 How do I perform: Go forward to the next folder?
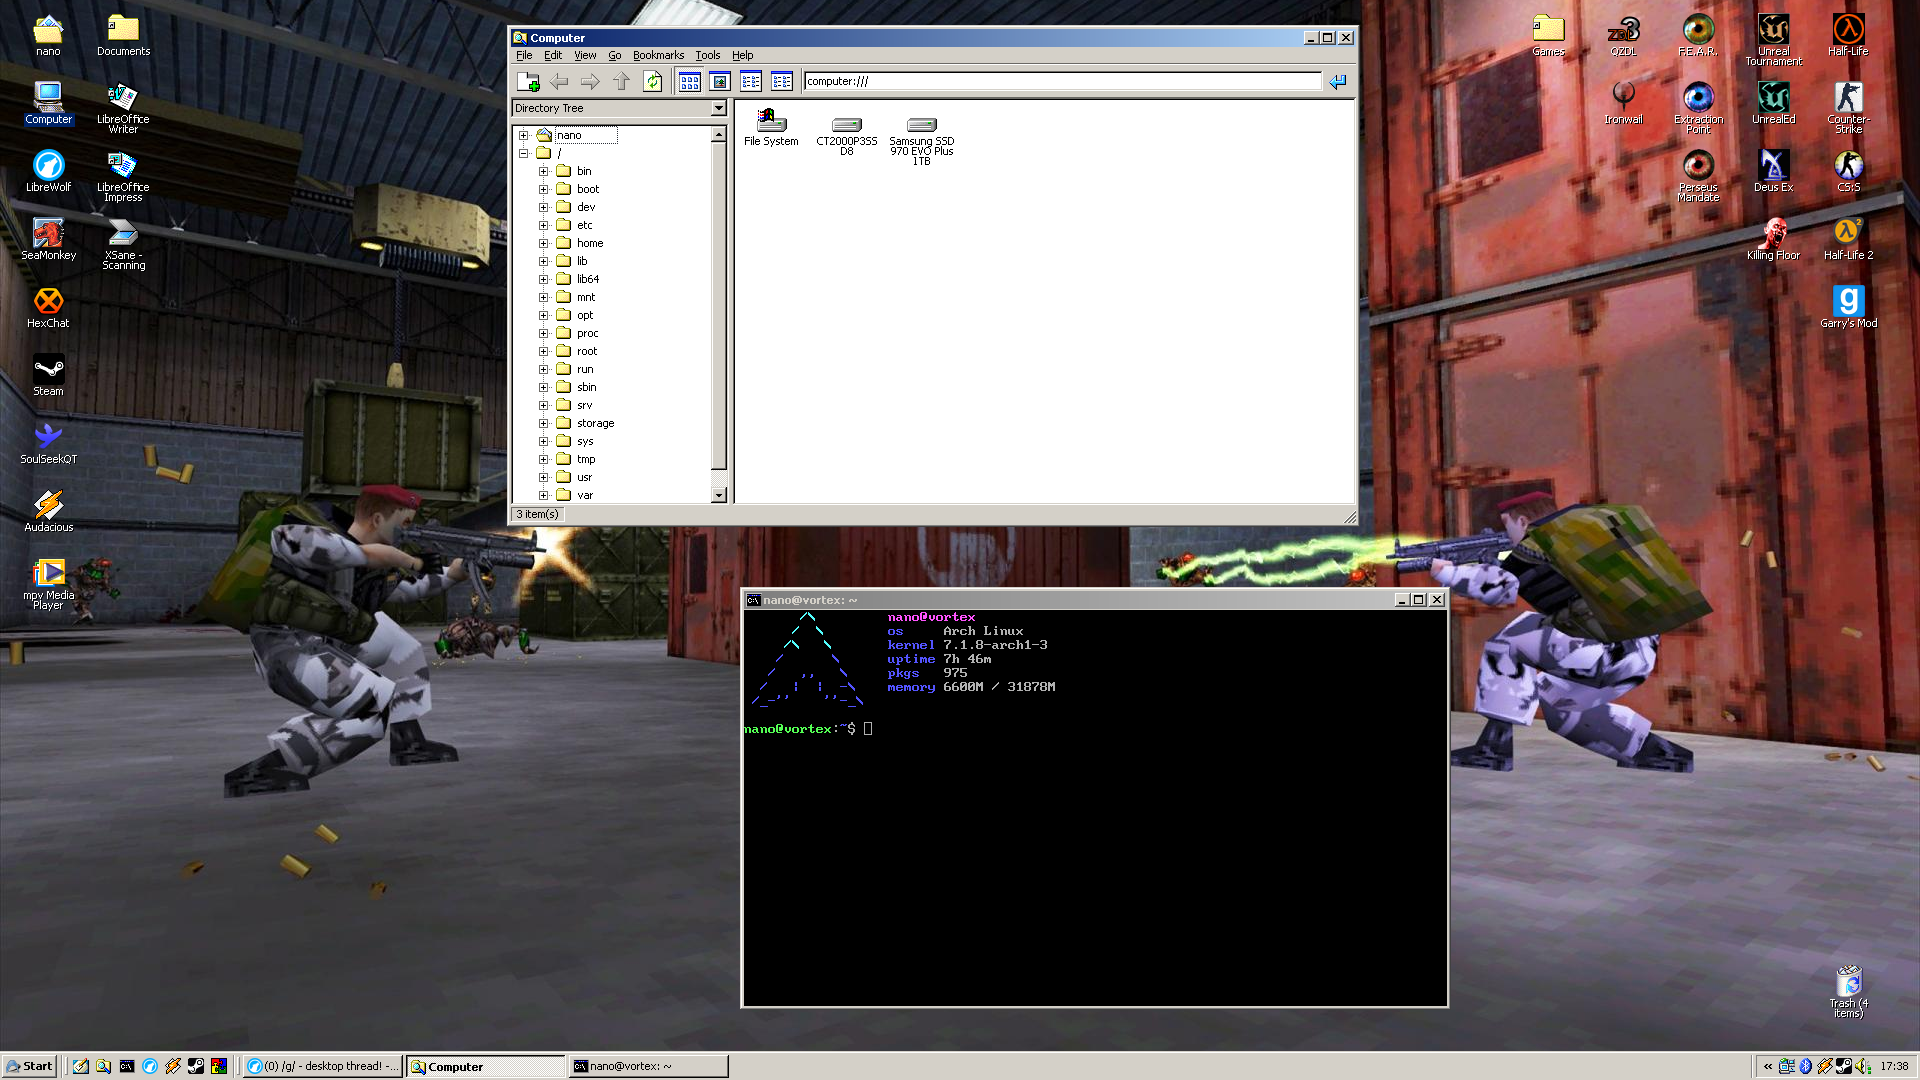click(590, 82)
